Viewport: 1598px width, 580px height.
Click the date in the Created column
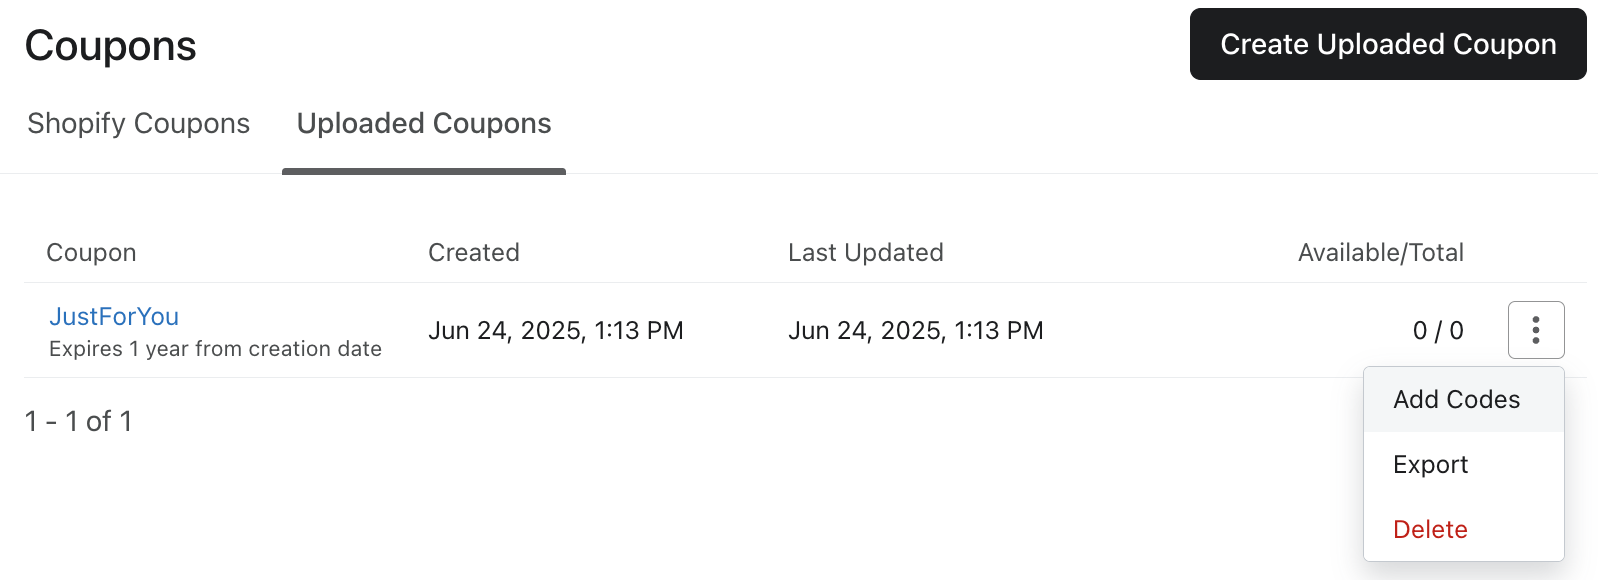555,331
